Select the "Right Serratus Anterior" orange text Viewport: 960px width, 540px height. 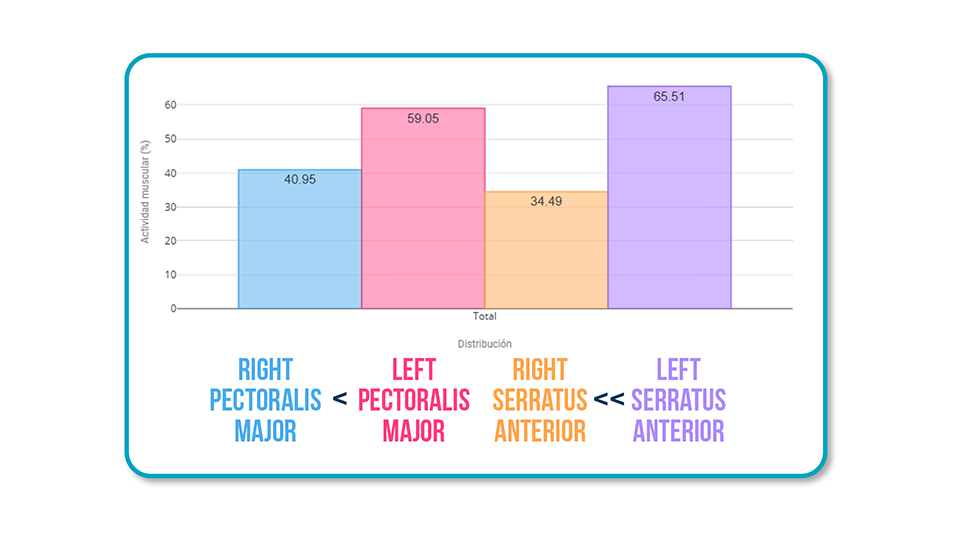539,400
